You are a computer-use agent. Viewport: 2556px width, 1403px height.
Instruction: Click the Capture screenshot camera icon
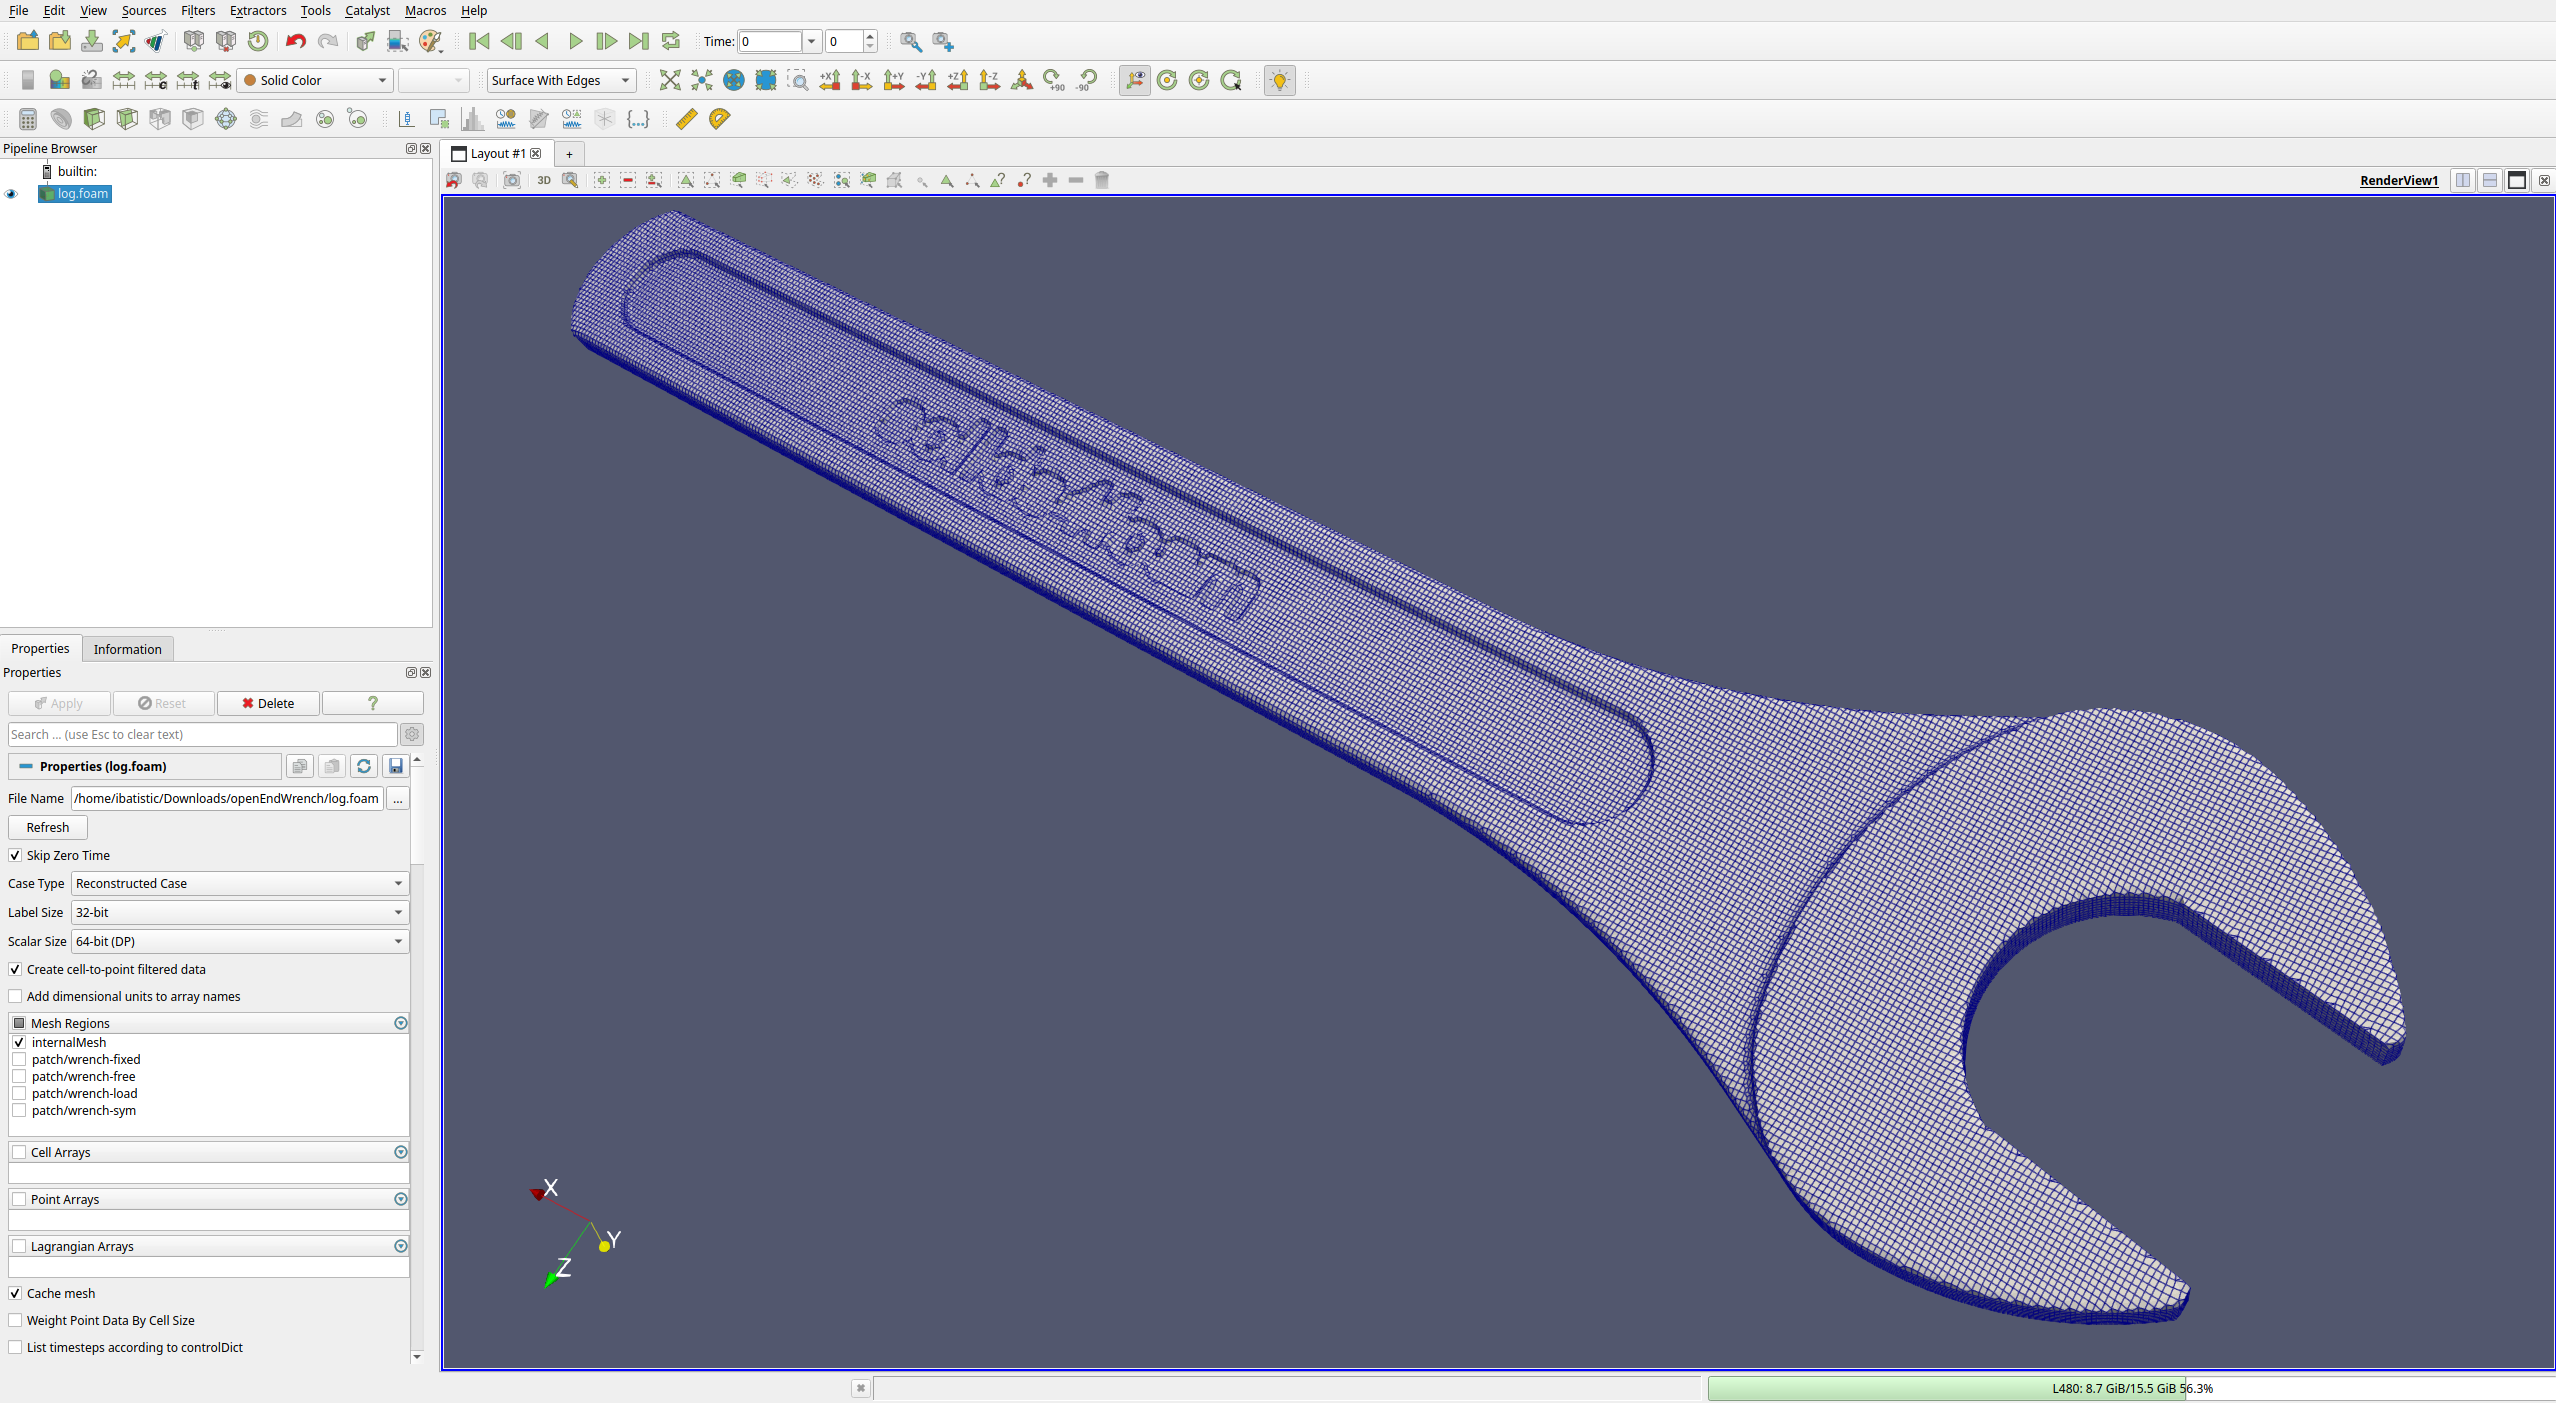coord(512,180)
